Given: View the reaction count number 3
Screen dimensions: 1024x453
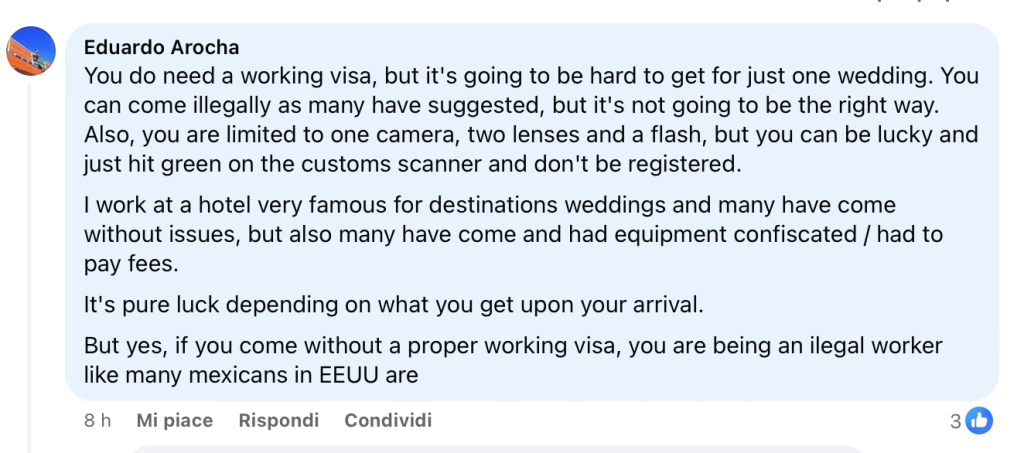Looking at the screenshot, I should pos(956,421).
